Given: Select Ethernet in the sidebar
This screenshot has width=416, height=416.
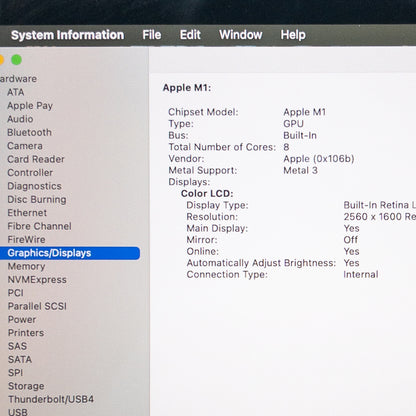Looking at the screenshot, I should pyautogui.click(x=27, y=213).
